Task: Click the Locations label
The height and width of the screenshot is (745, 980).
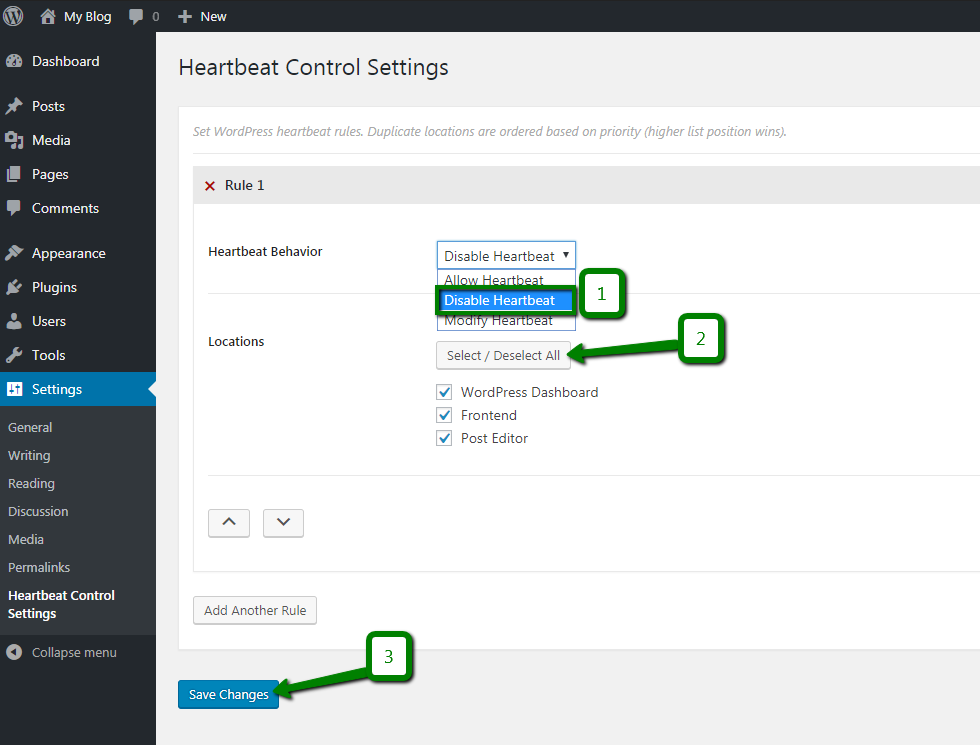Action: [x=236, y=341]
